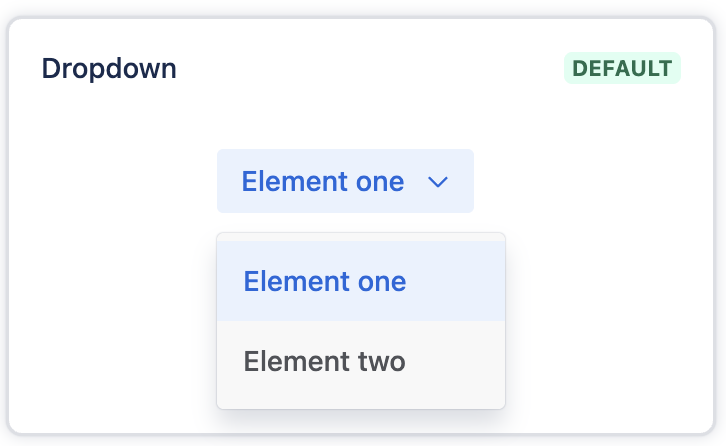Close the menu with the dropdown toggle button
Image resolution: width=726 pixels, height=446 pixels.
(344, 182)
